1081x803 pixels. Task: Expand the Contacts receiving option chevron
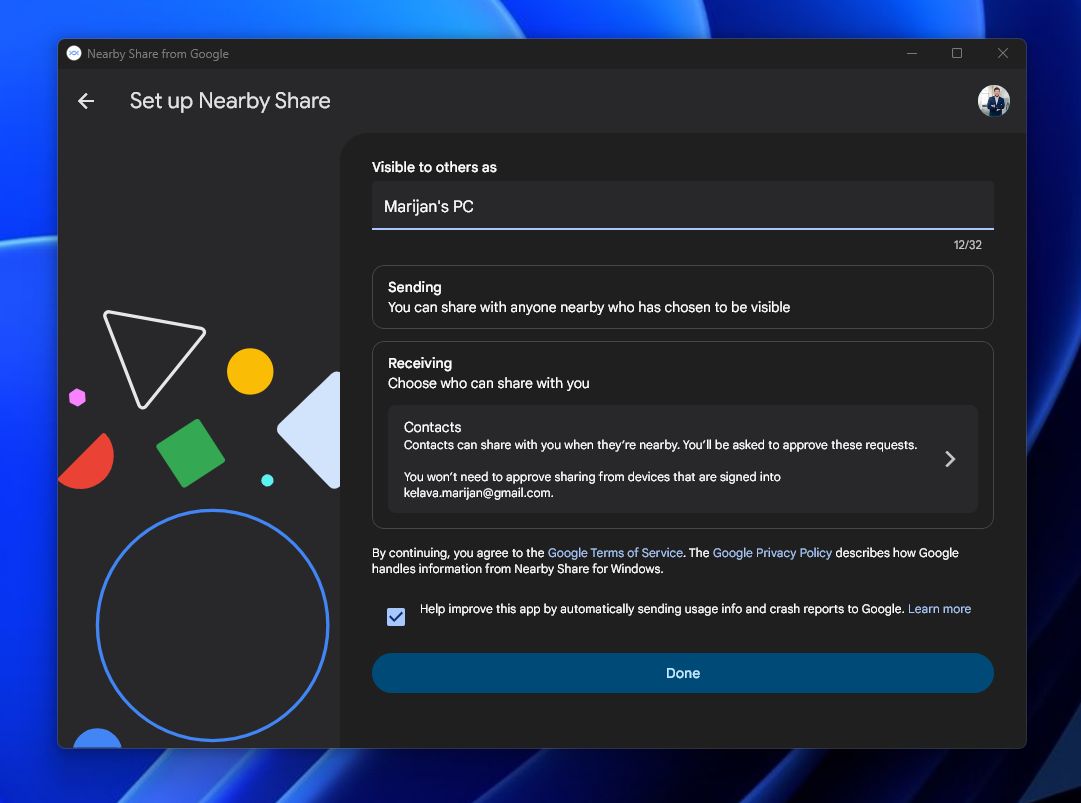pyautogui.click(x=949, y=459)
